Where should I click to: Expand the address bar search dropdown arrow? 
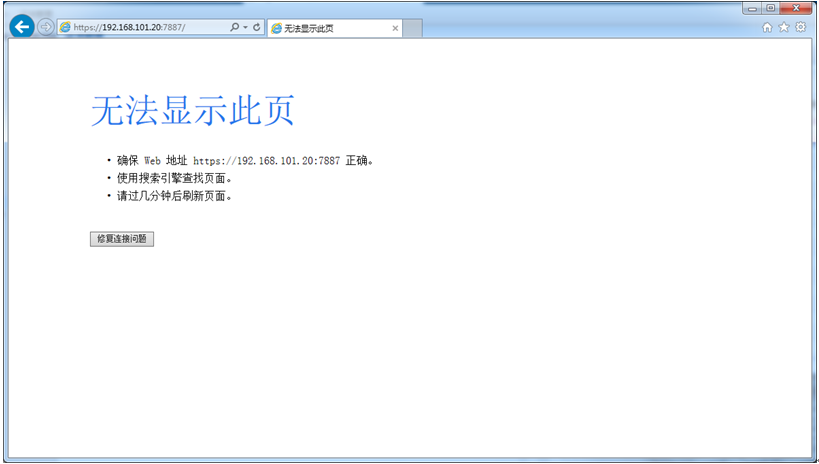click(x=245, y=27)
